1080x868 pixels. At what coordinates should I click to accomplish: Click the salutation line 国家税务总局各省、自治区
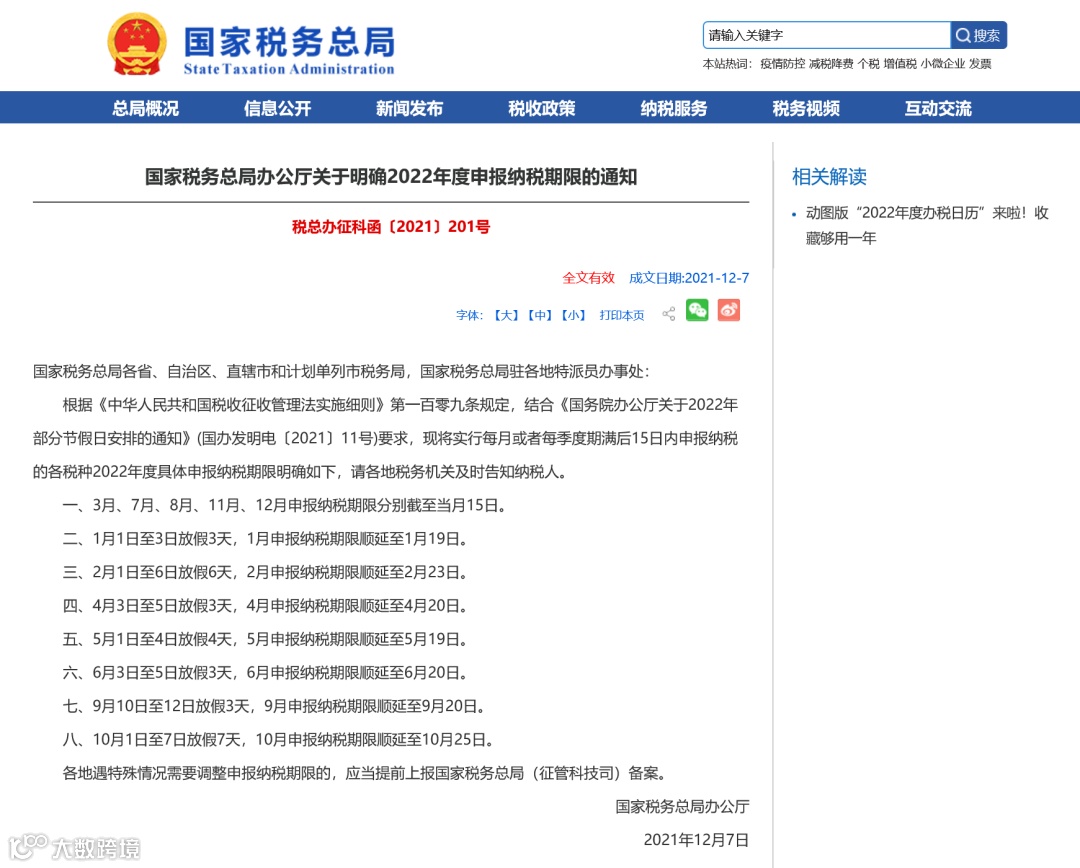(341, 372)
